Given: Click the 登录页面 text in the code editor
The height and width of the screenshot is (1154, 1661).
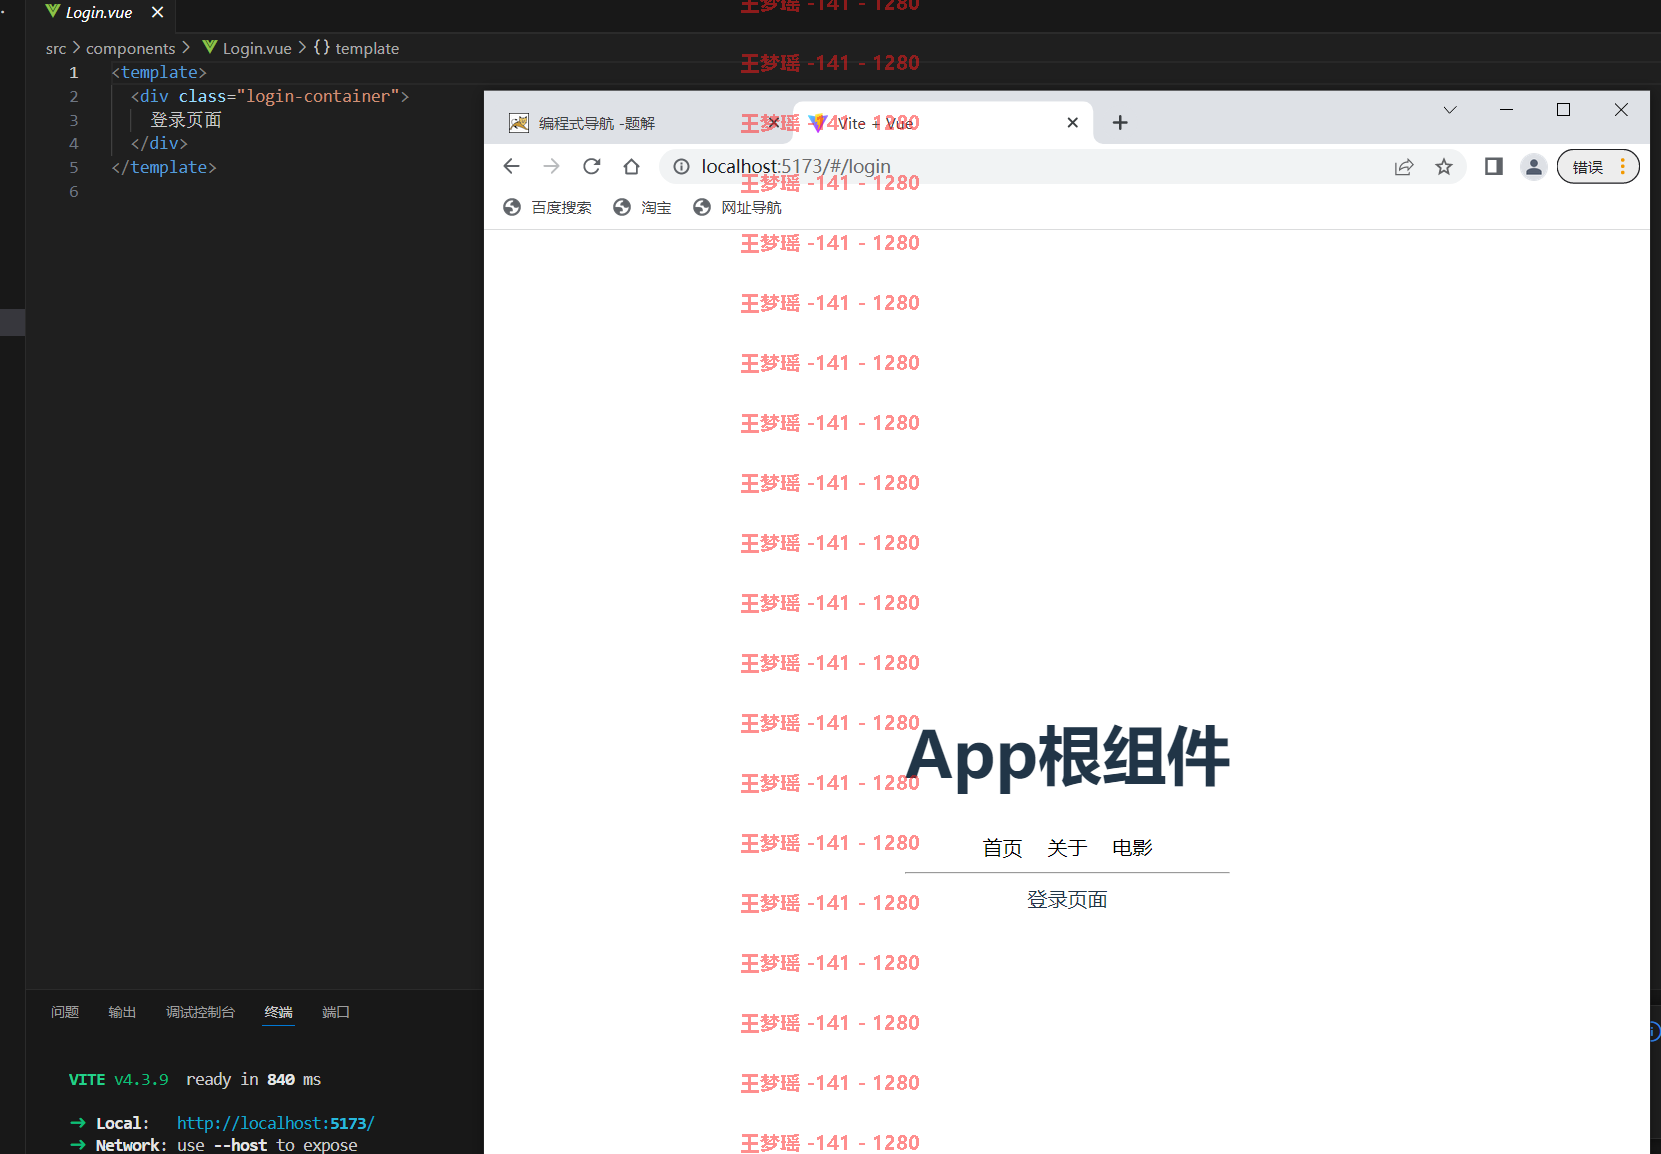Looking at the screenshot, I should tap(186, 120).
